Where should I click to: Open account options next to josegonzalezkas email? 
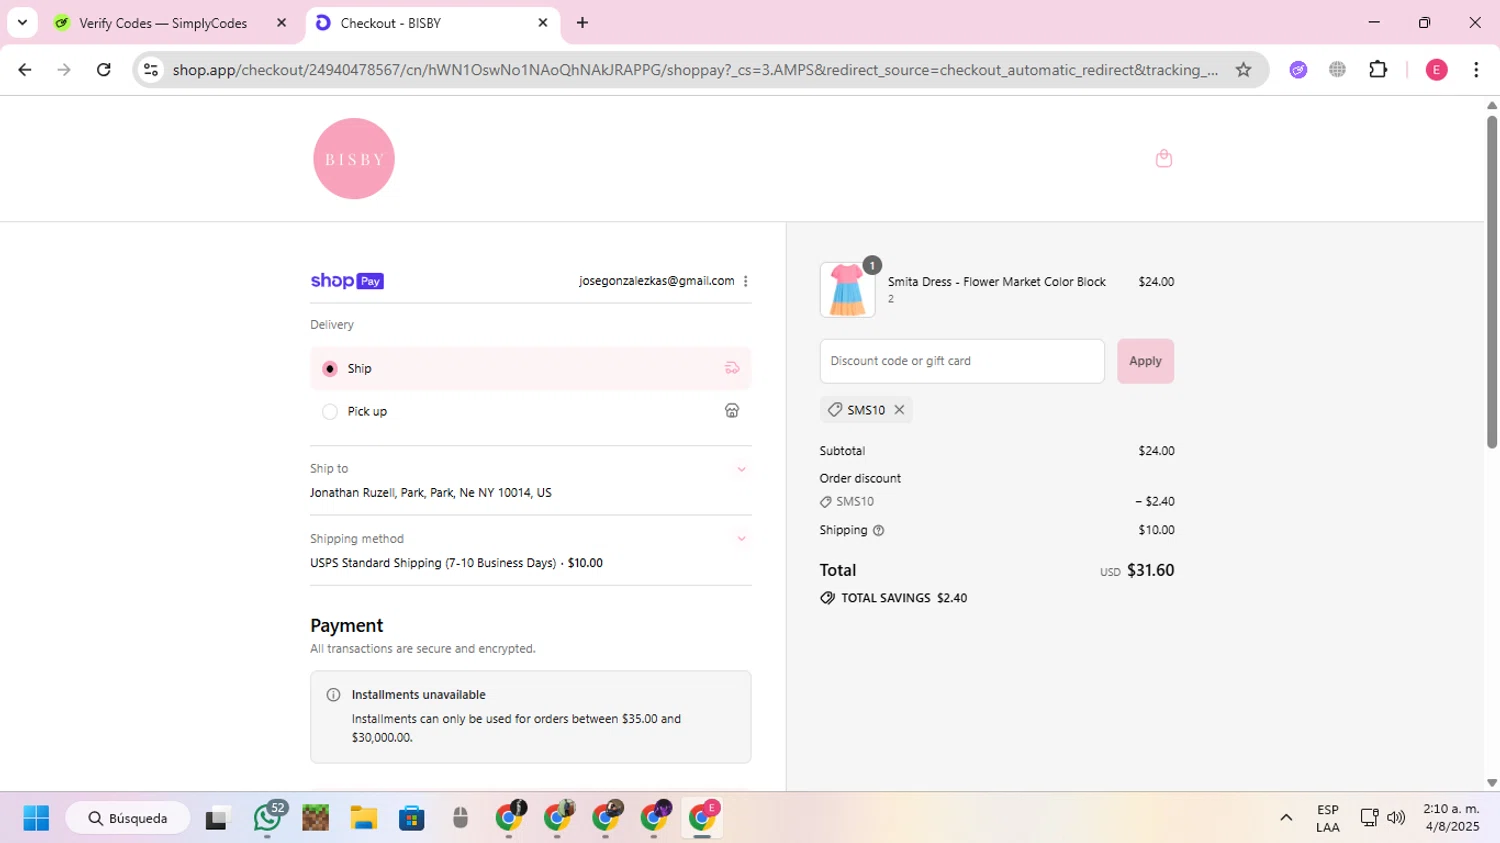point(746,281)
